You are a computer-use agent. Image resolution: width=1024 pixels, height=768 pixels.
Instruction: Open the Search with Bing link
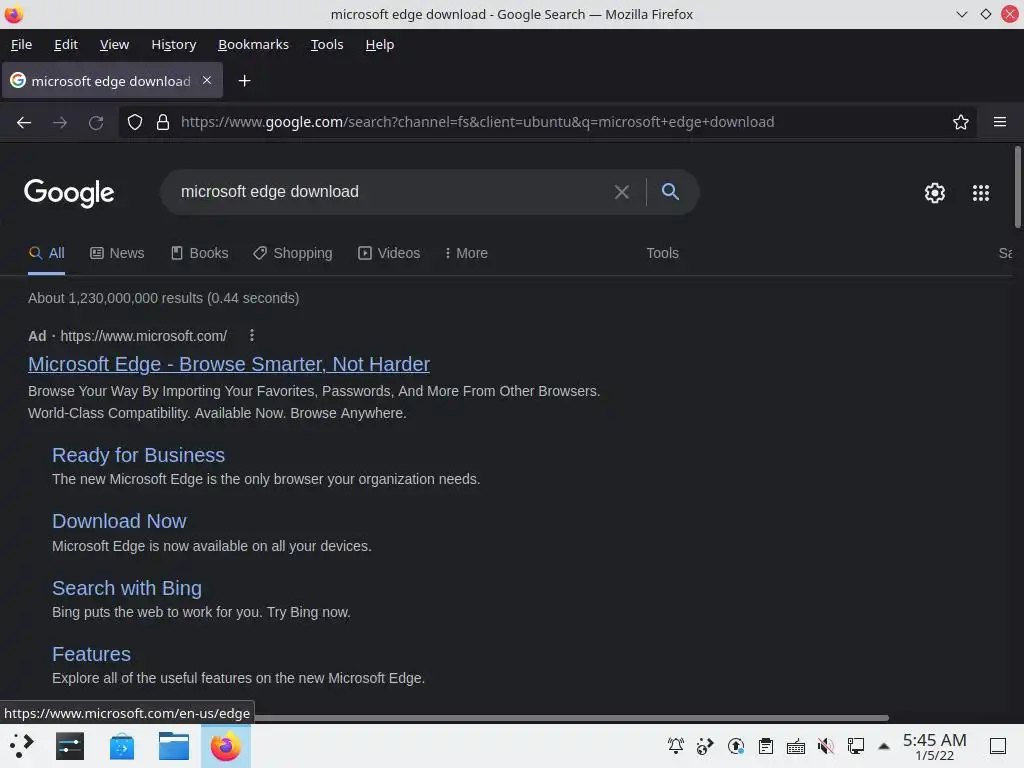click(127, 588)
